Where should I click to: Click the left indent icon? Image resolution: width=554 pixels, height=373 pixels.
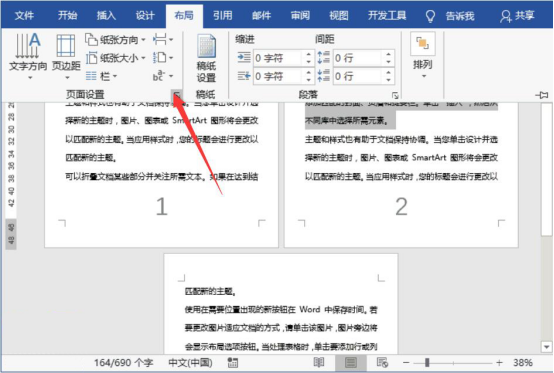pos(244,58)
